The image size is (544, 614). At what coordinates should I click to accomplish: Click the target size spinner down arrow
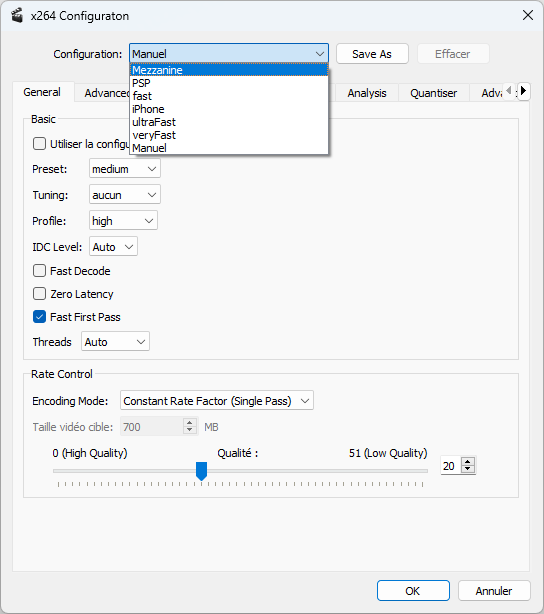[x=190, y=430]
